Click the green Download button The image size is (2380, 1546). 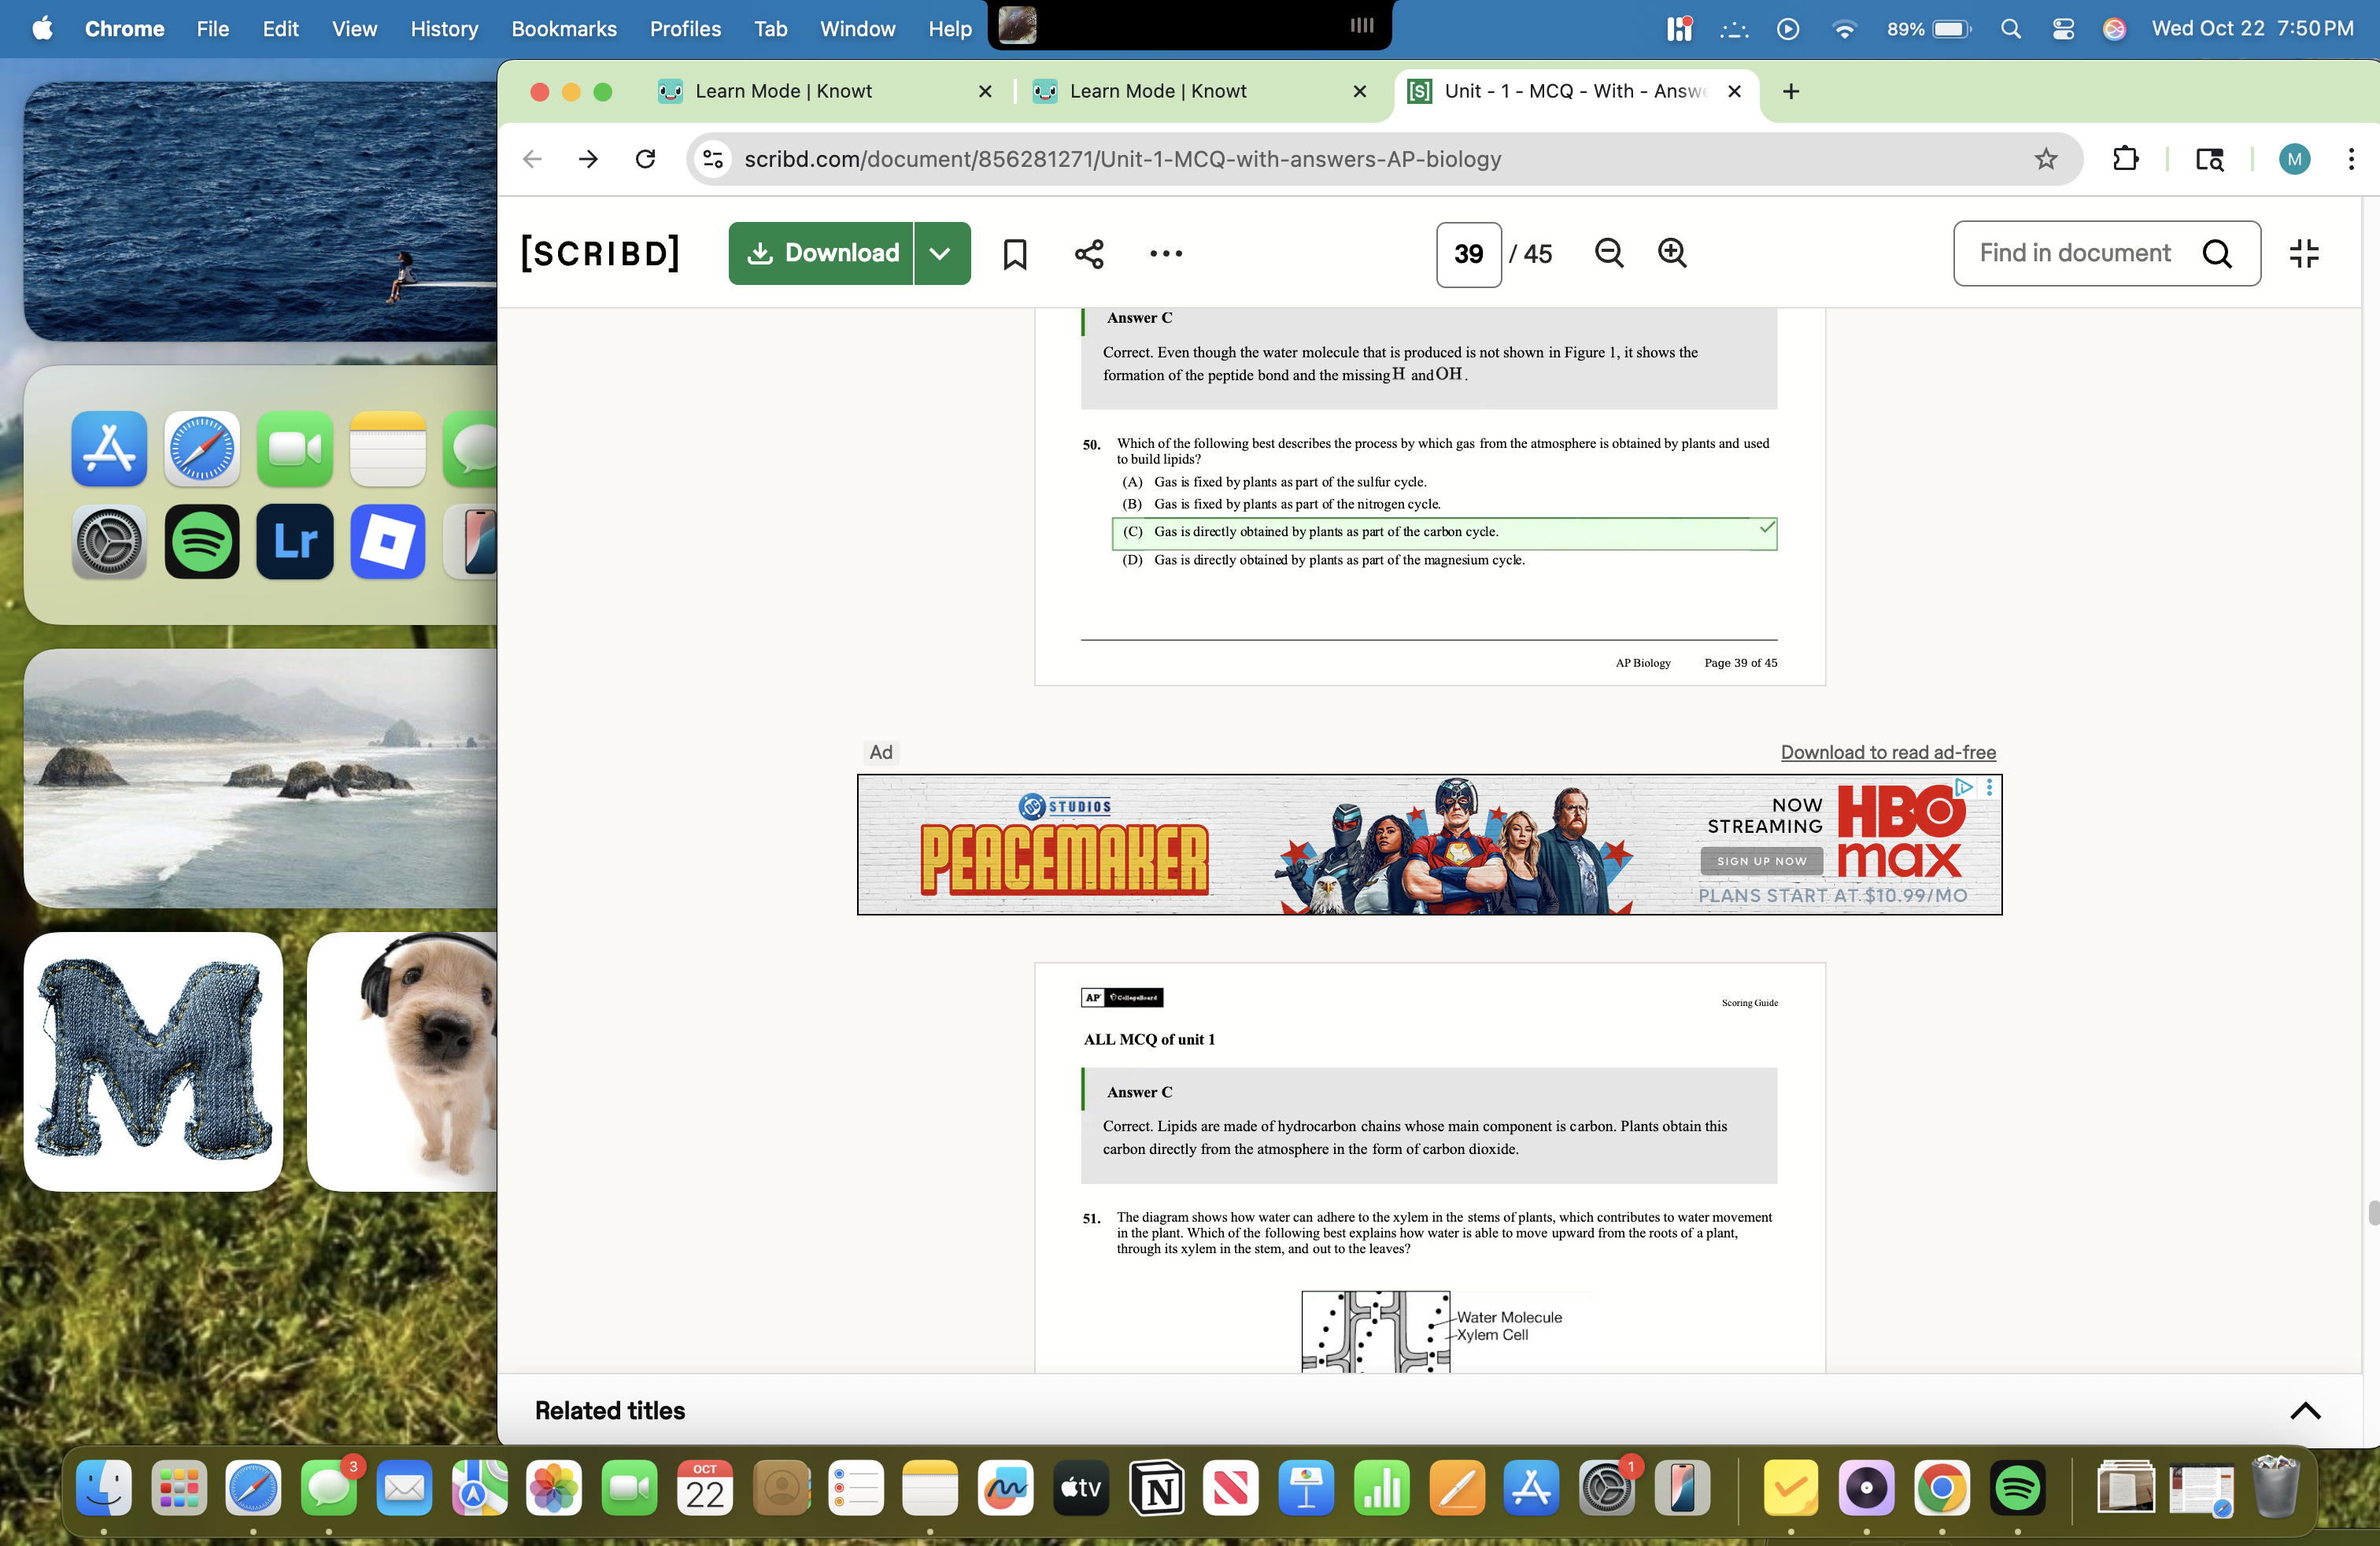tap(822, 254)
